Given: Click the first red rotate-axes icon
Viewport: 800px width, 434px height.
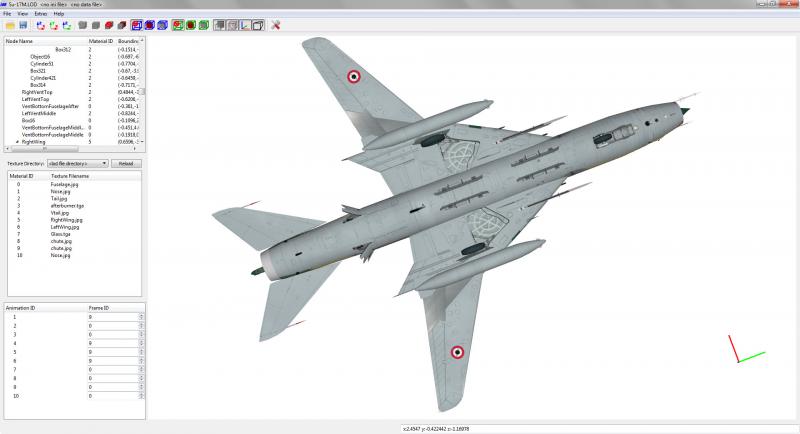Looking at the screenshot, I should tap(41, 25).
